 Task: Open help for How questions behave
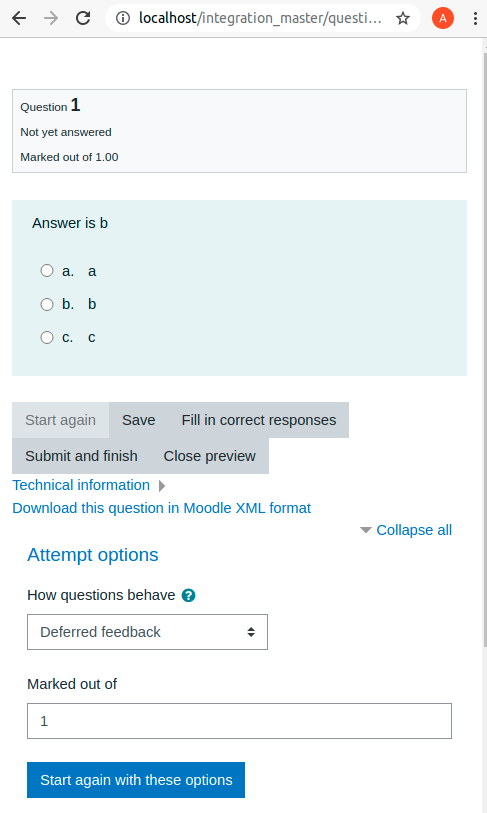(189, 595)
